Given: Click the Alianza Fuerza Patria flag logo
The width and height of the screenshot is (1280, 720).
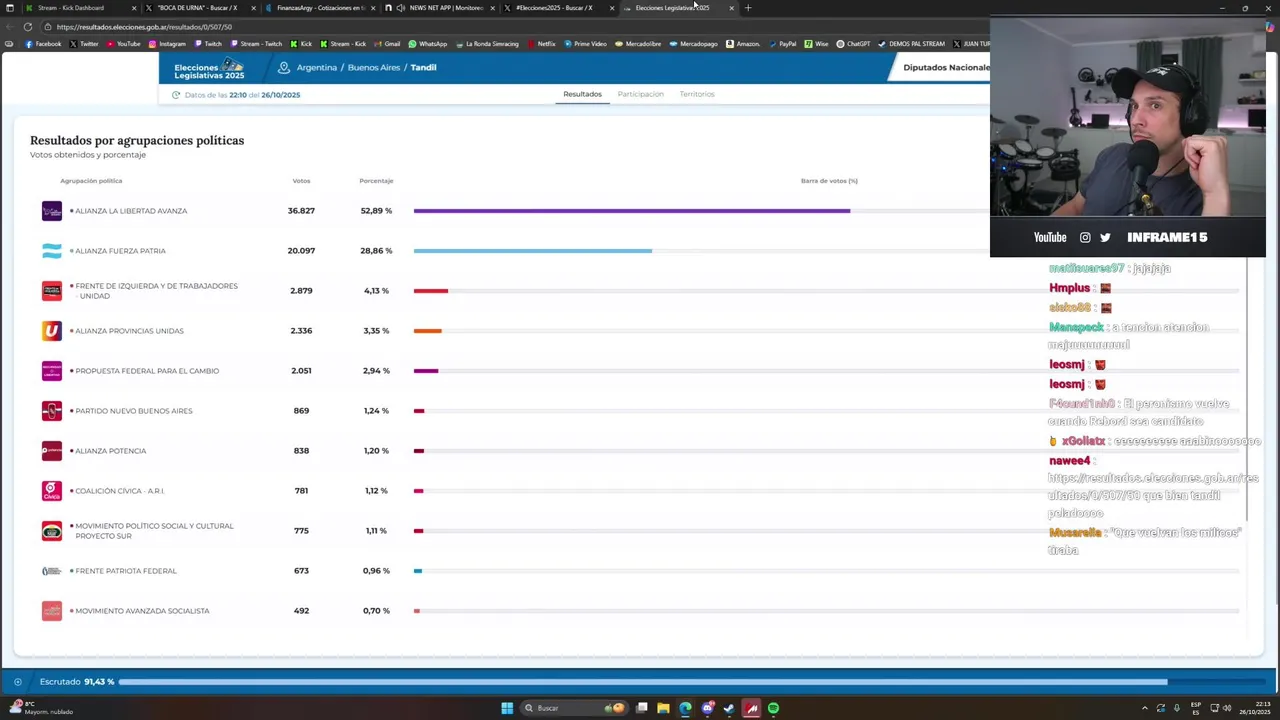Looking at the screenshot, I should click(52, 251).
